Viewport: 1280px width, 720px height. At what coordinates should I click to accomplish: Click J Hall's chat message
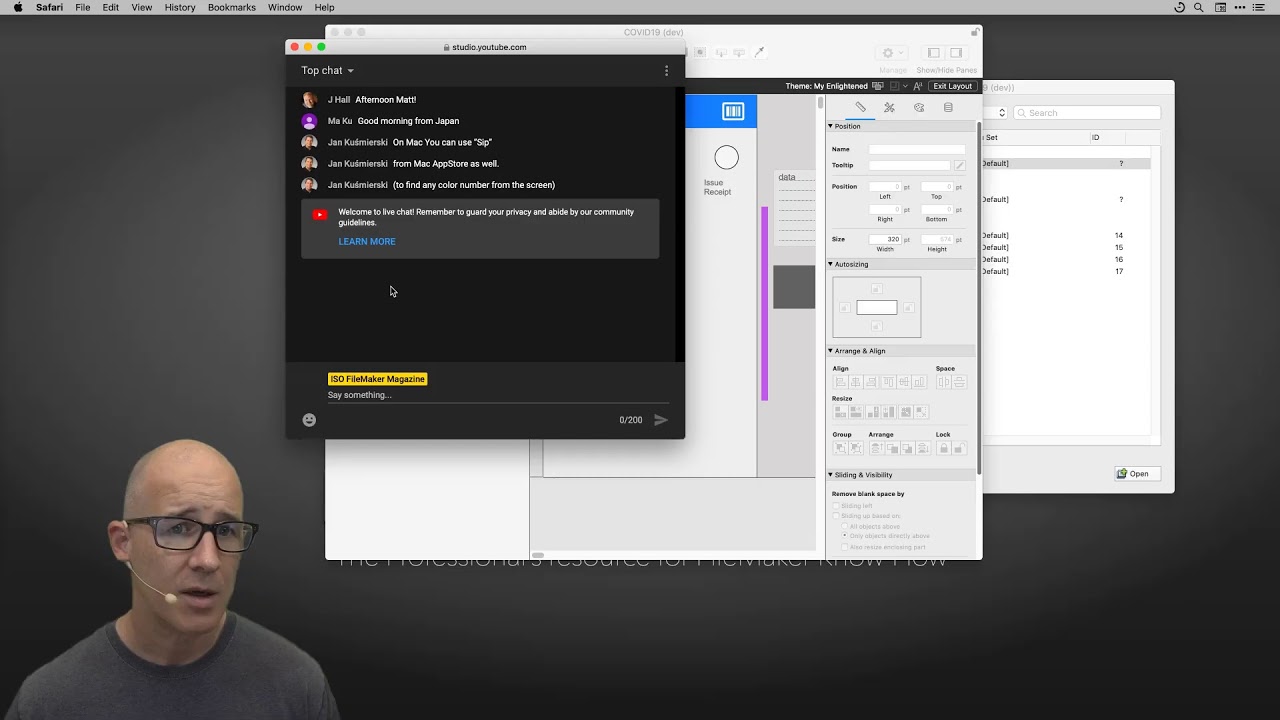(386, 100)
